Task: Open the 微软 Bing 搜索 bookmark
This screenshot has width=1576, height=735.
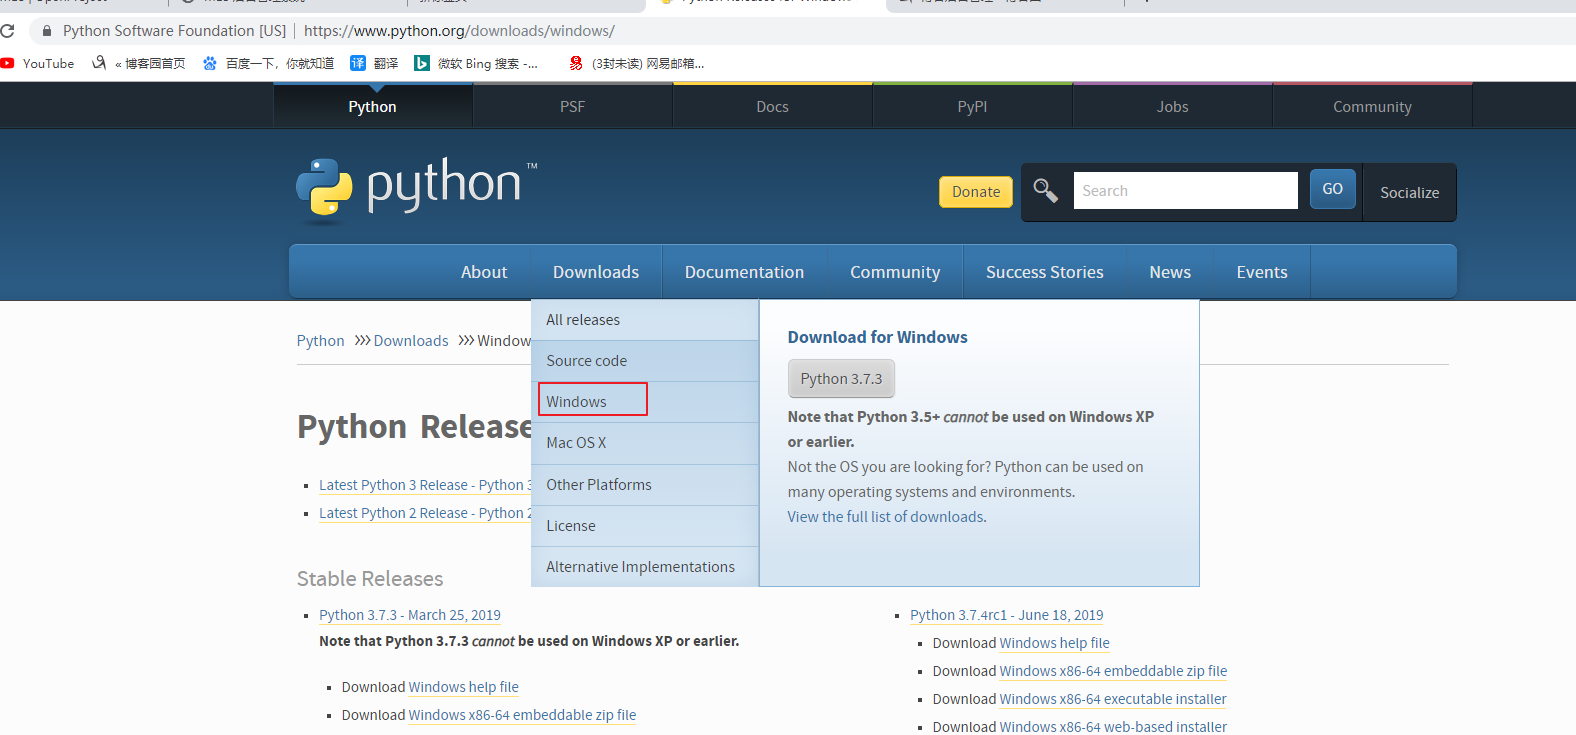Action: [476, 63]
